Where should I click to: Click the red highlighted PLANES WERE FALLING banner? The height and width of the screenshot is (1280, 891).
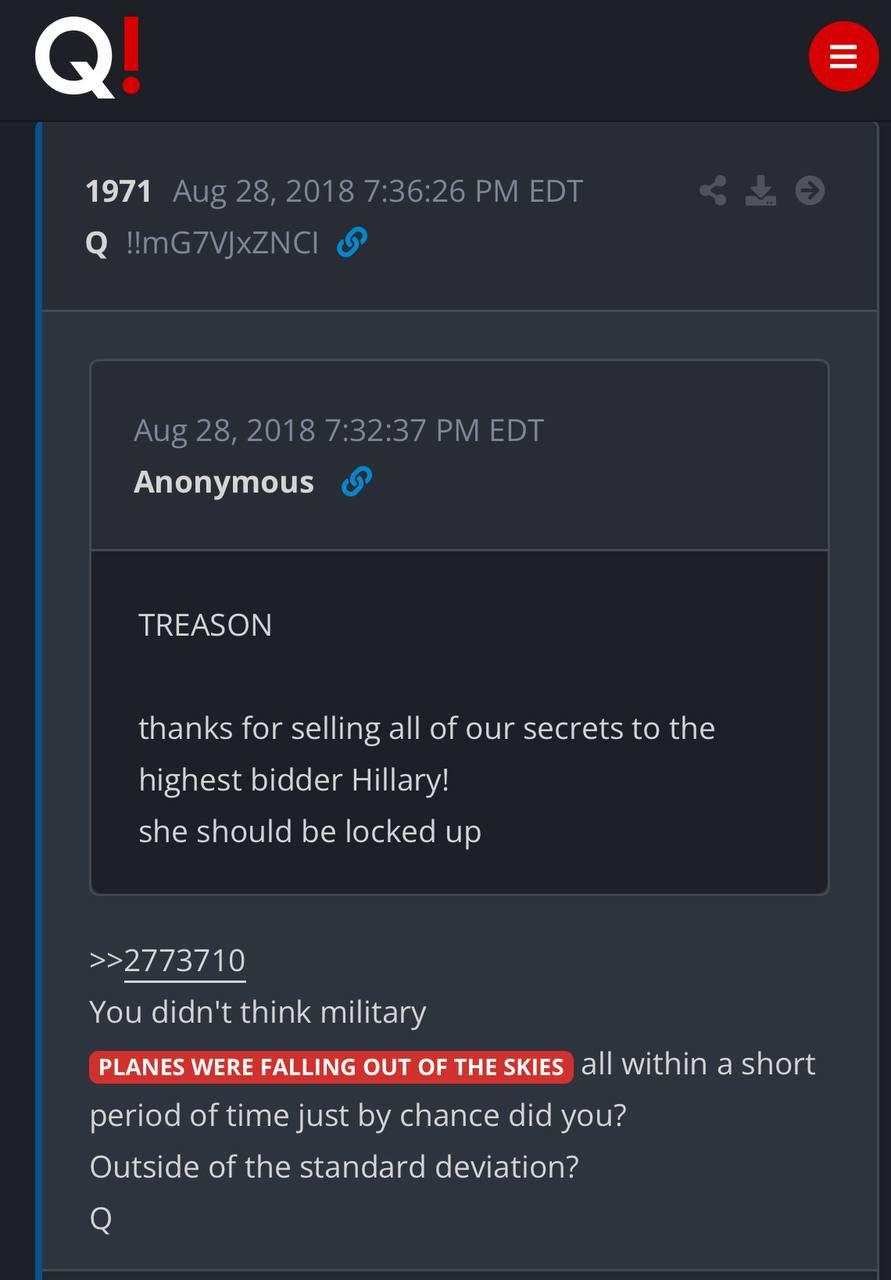pyautogui.click(x=331, y=1066)
